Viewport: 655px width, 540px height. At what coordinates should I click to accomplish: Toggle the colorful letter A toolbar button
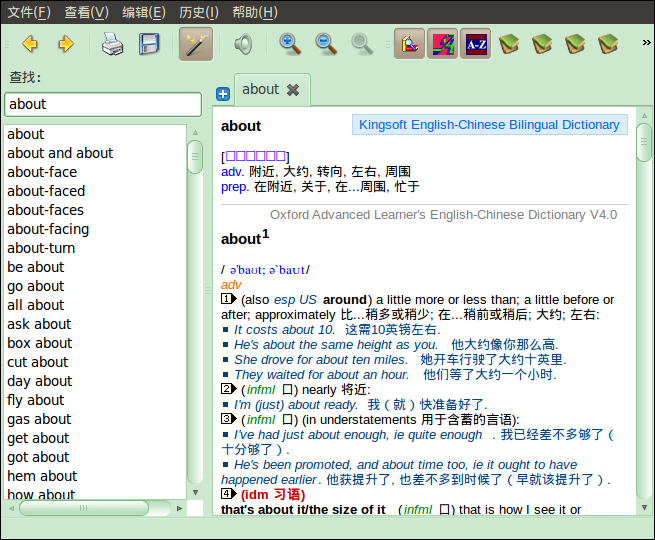point(442,44)
